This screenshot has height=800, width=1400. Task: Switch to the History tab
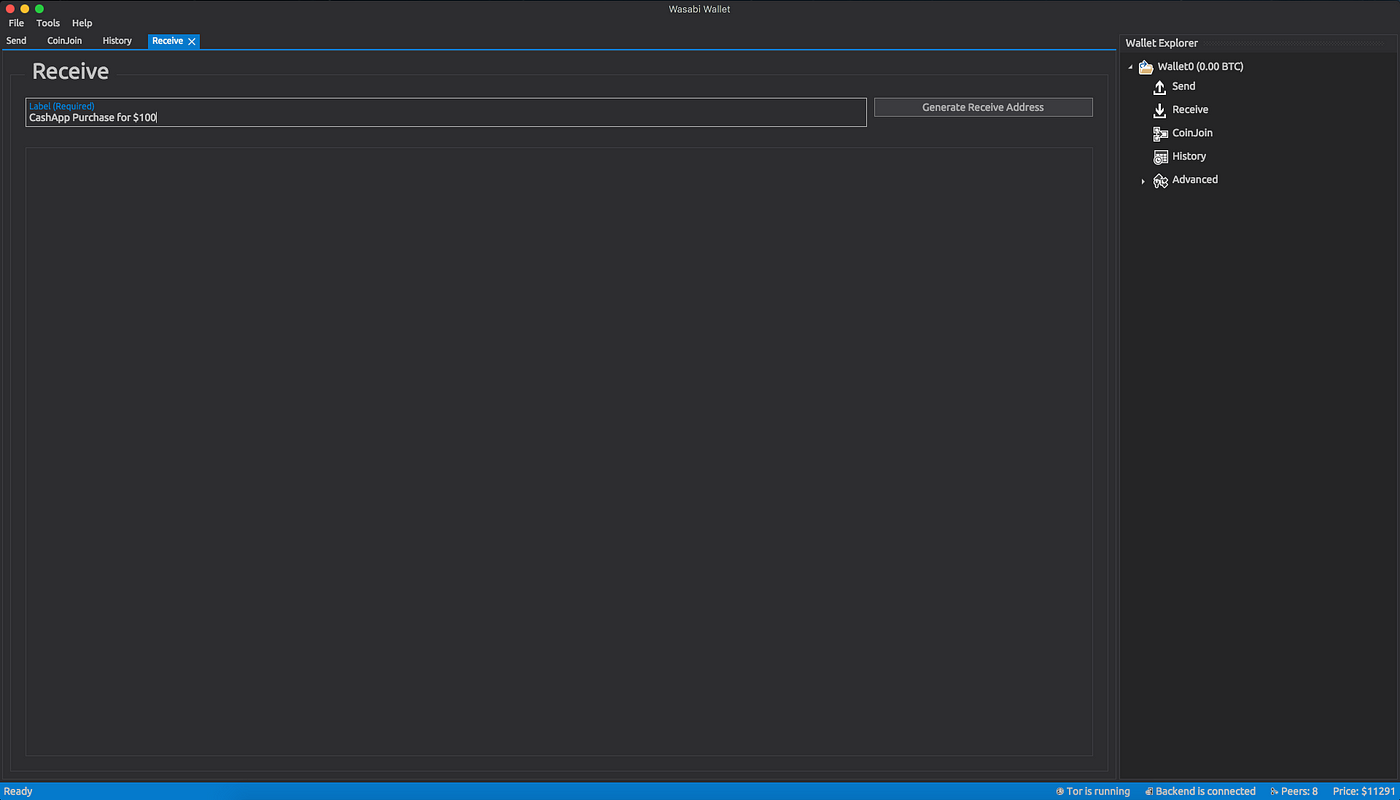point(117,41)
